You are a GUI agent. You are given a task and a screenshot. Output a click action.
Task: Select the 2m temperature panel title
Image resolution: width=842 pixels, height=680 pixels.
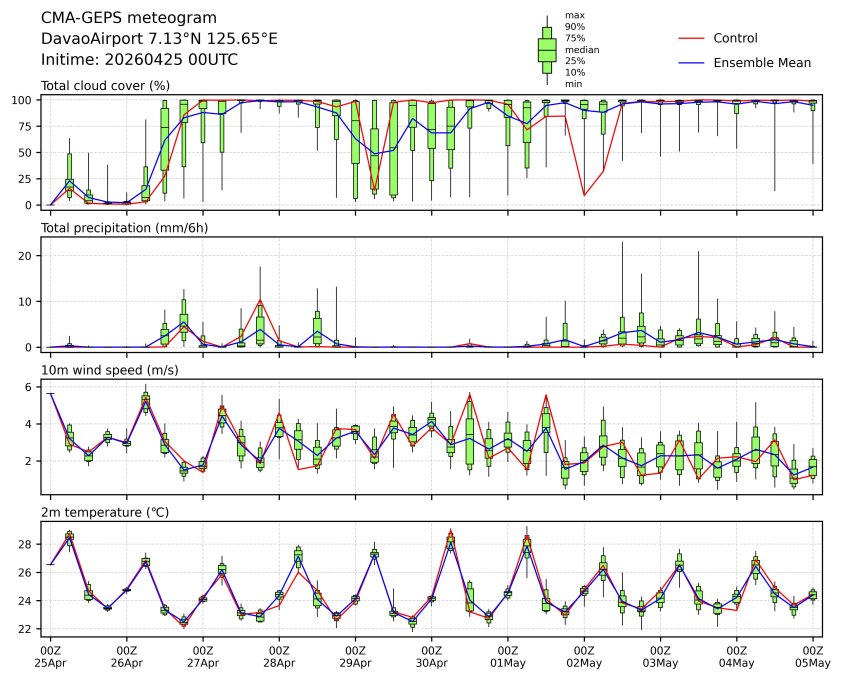[x=105, y=512]
